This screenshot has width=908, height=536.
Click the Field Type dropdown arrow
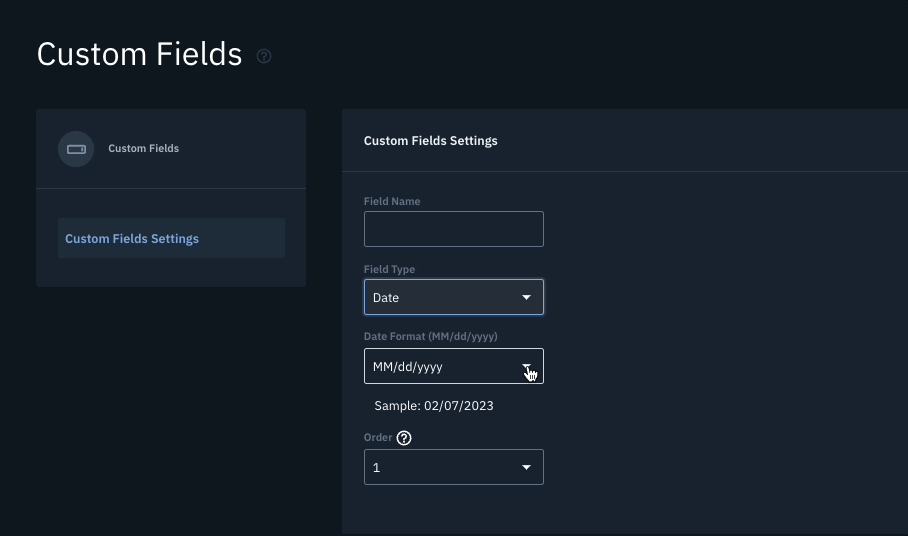[526, 298]
